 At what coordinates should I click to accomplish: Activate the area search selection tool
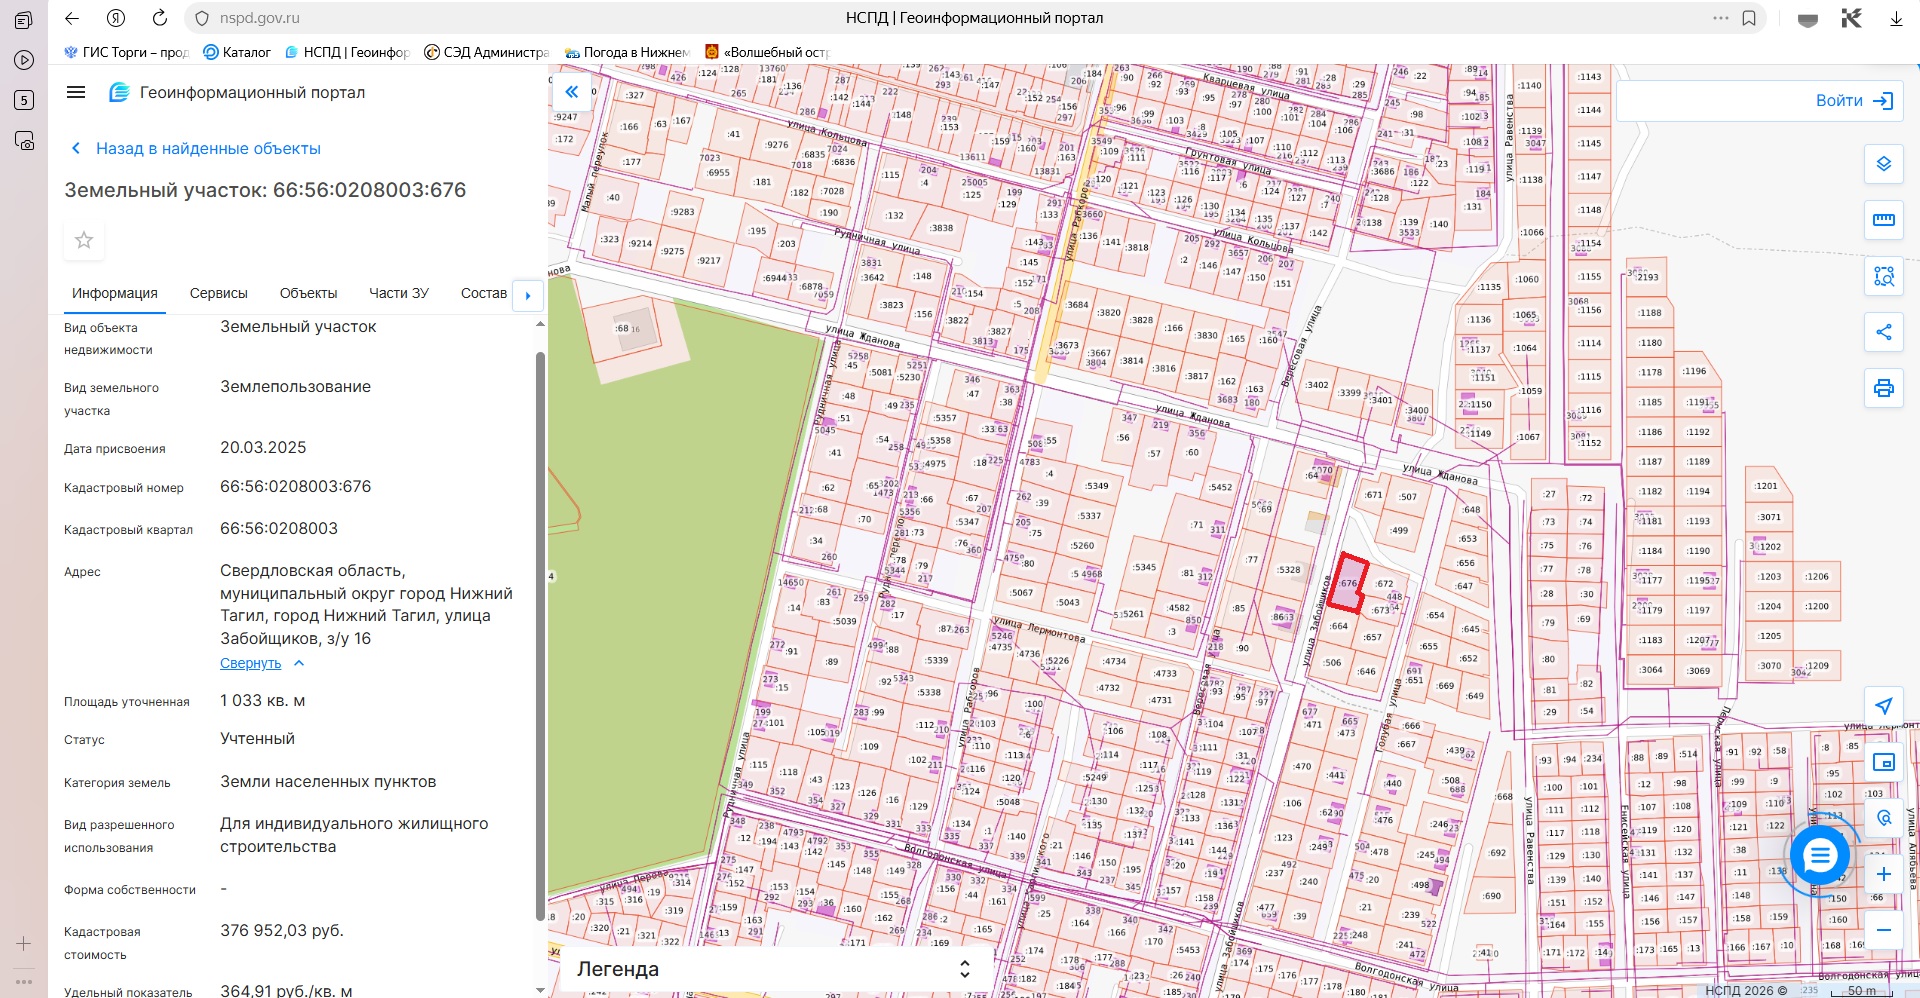[1883, 276]
